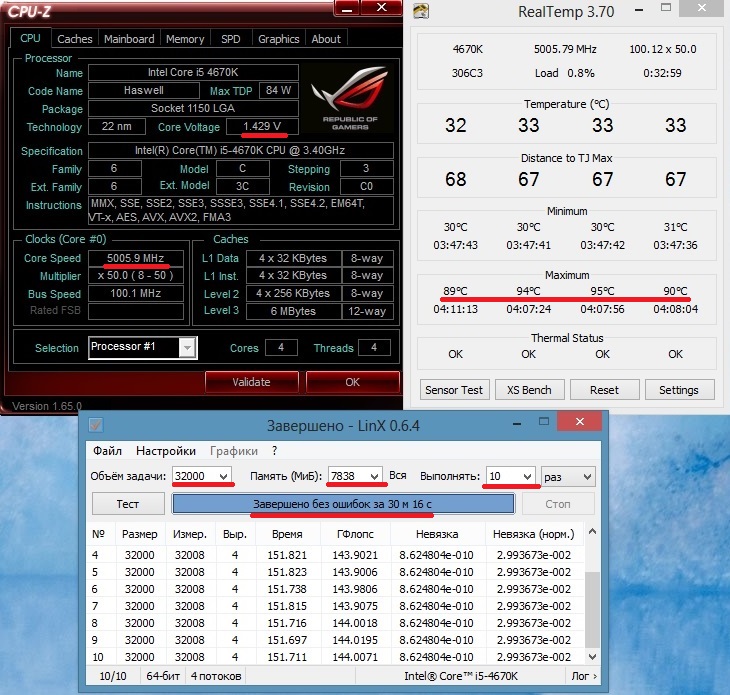Click the maximum temperature 95°C in RealTemp
The width and height of the screenshot is (730, 695).
[x=602, y=291]
